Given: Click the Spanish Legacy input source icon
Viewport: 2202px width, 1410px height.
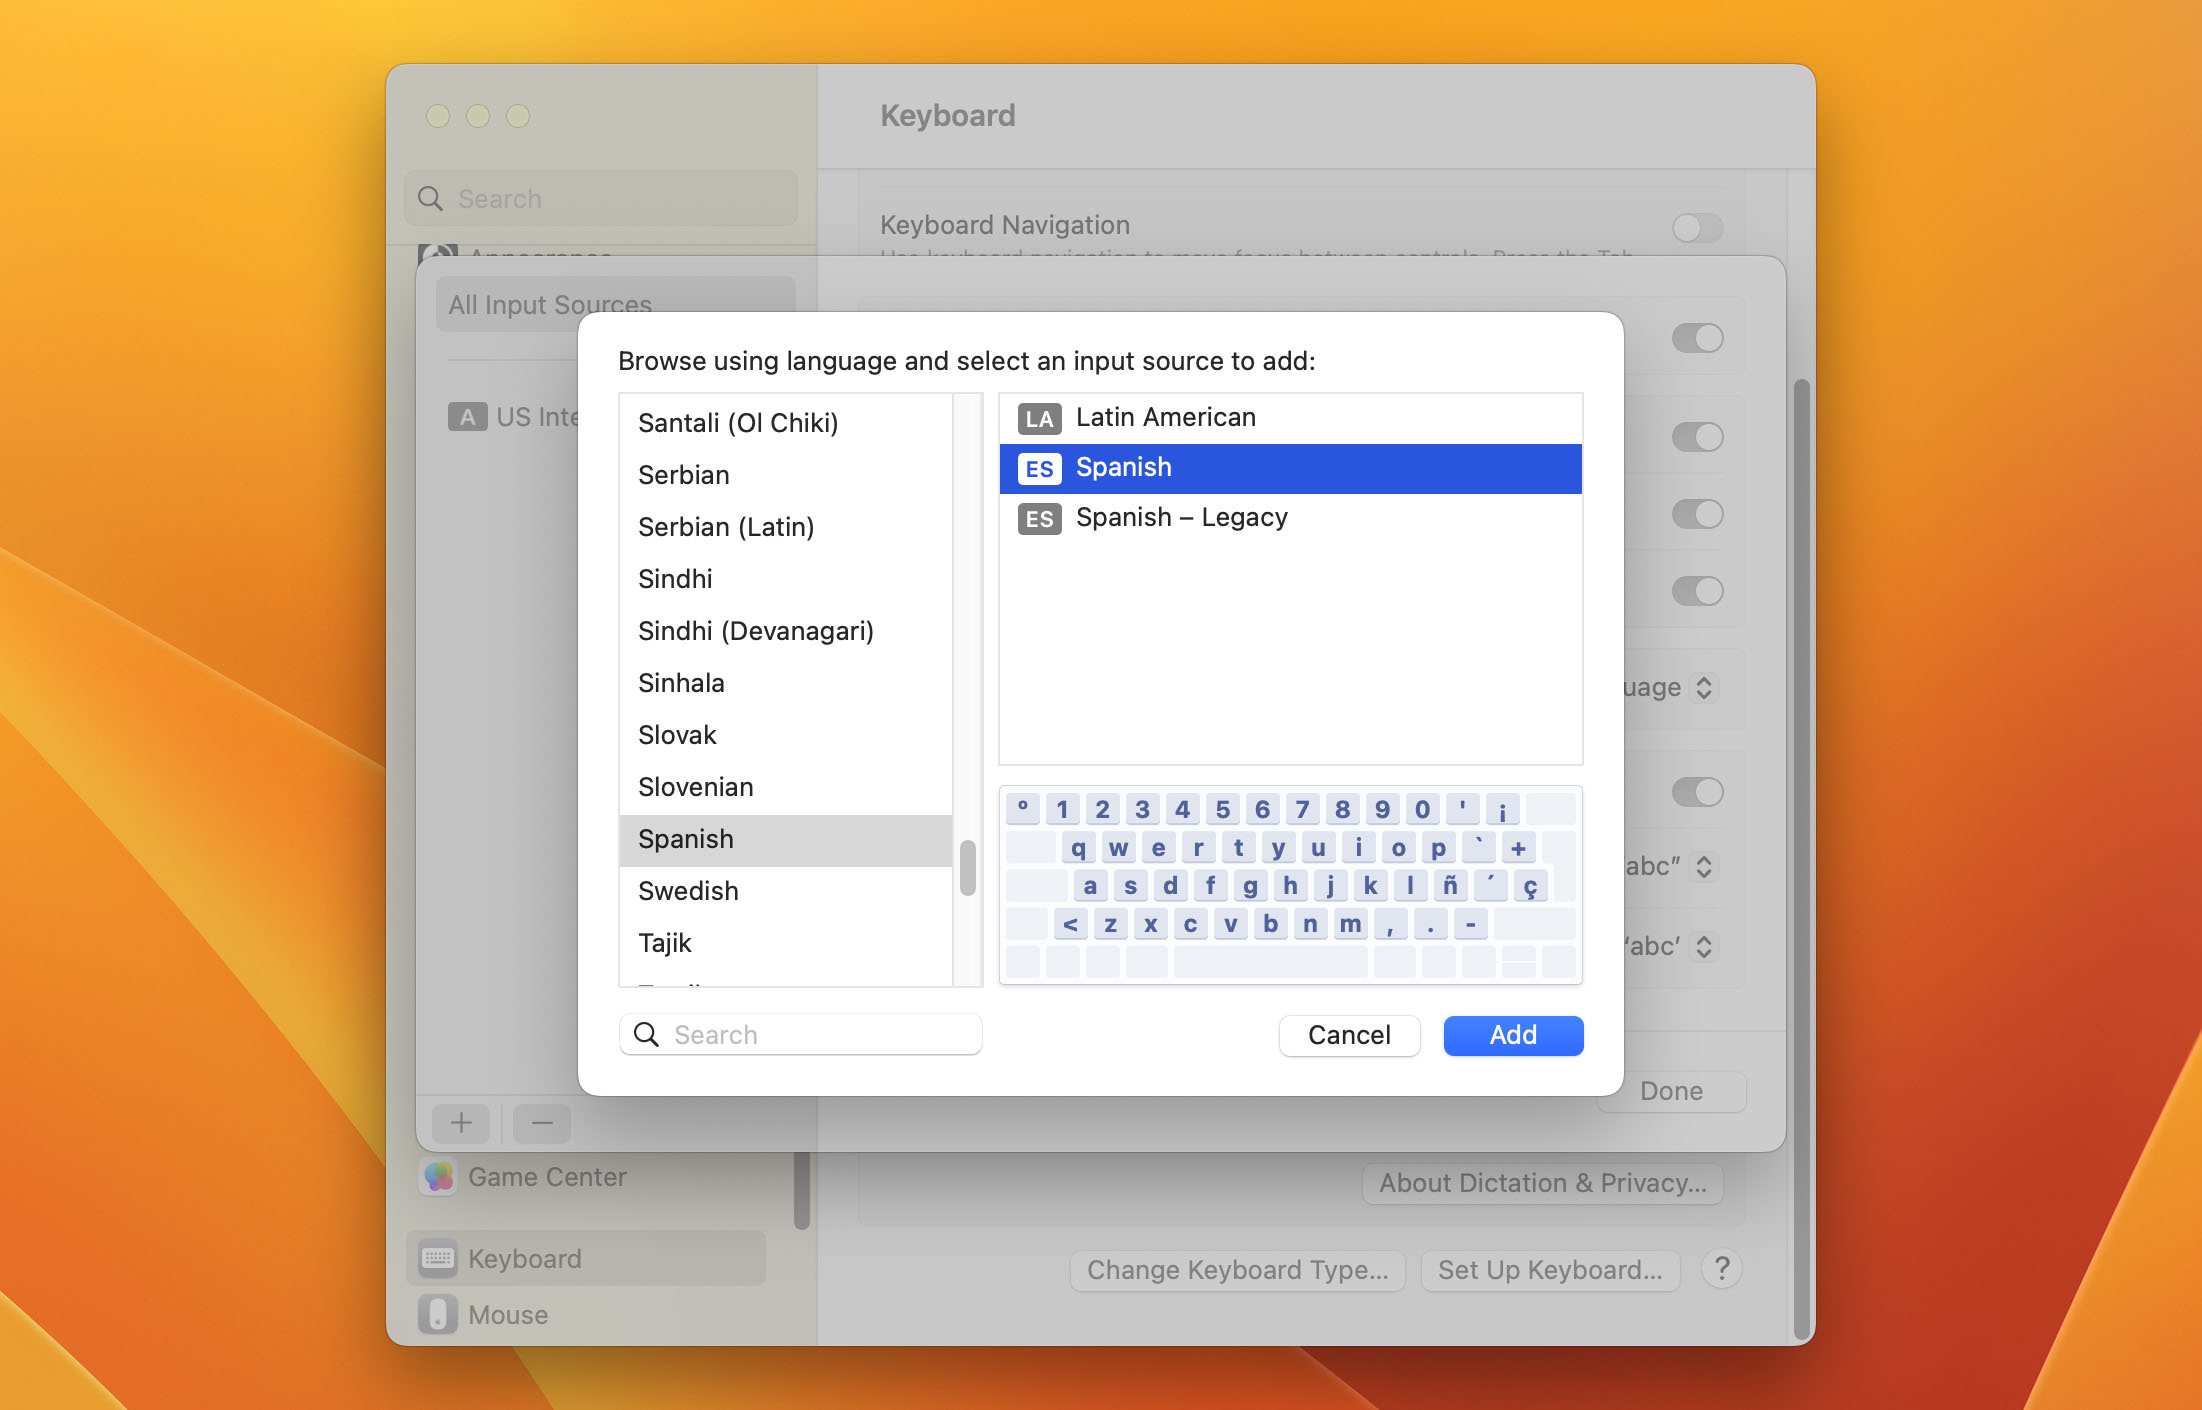Looking at the screenshot, I should click(1038, 517).
